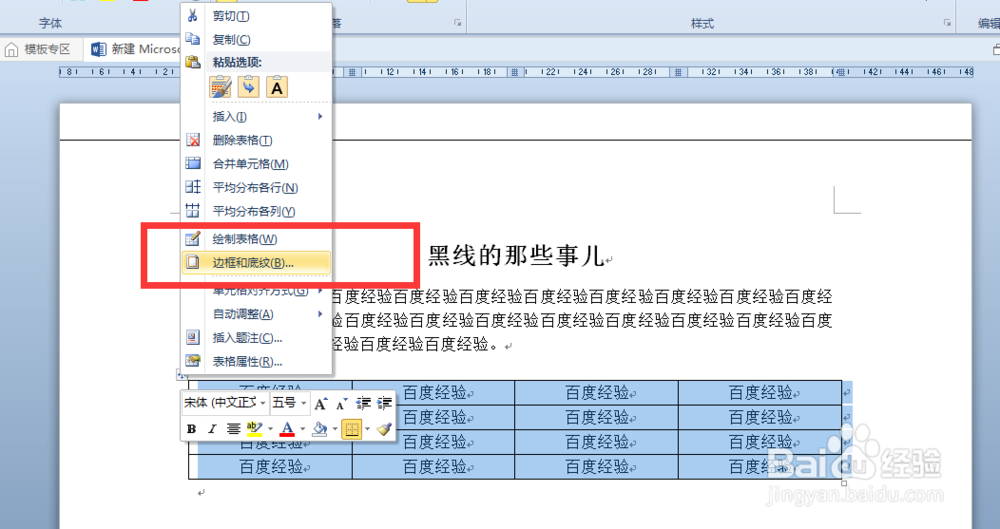Image resolution: width=1000 pixels, height=529 pixels.
Task: Open 表格属性(R)... table properties
Action: click(x=256, y=361)
